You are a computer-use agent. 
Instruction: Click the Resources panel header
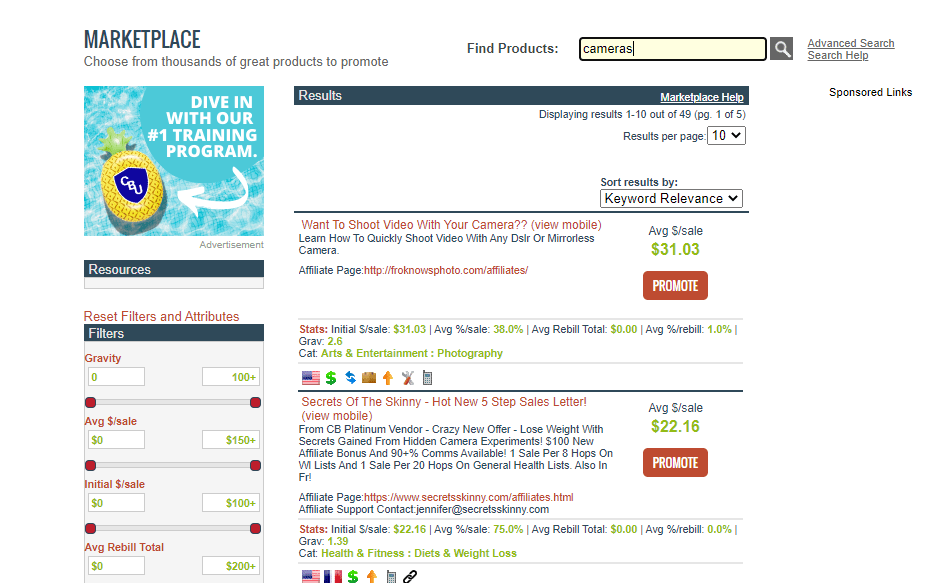[174, 269]
